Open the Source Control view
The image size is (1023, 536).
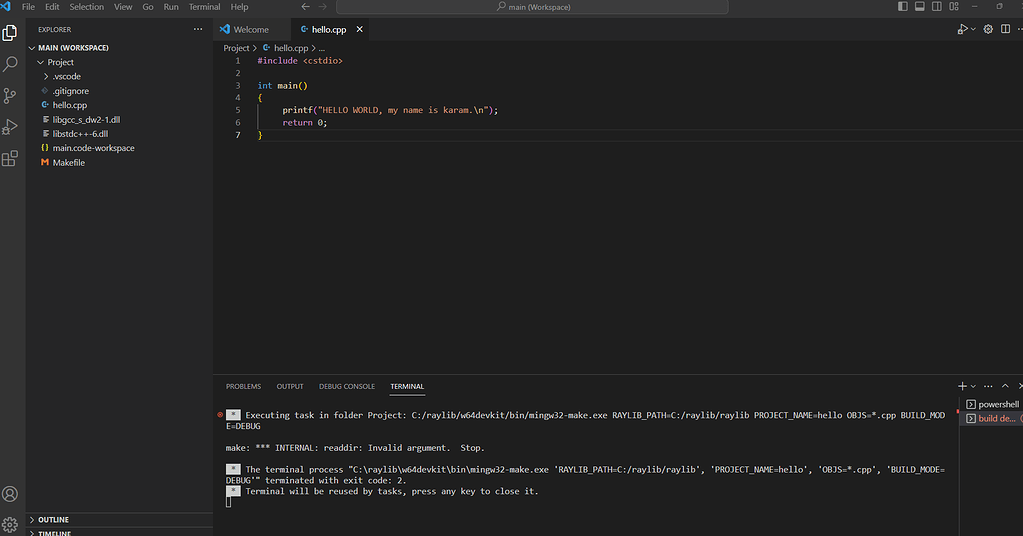pos(11,95)
